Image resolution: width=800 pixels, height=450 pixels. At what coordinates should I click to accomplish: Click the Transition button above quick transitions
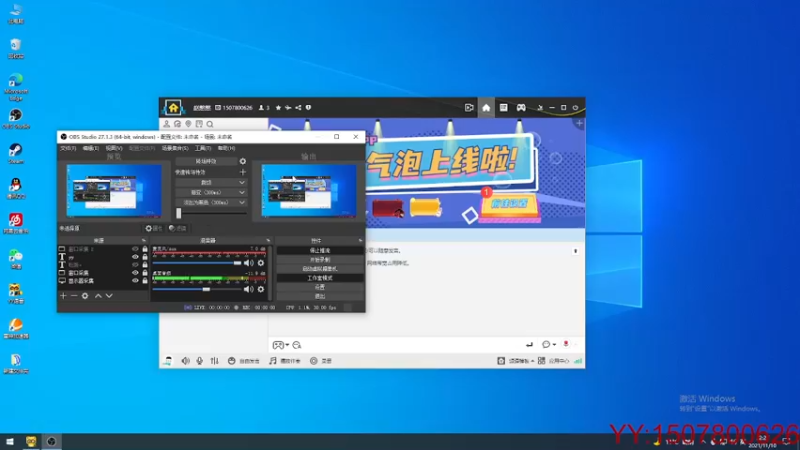click(x=206, y=161)
